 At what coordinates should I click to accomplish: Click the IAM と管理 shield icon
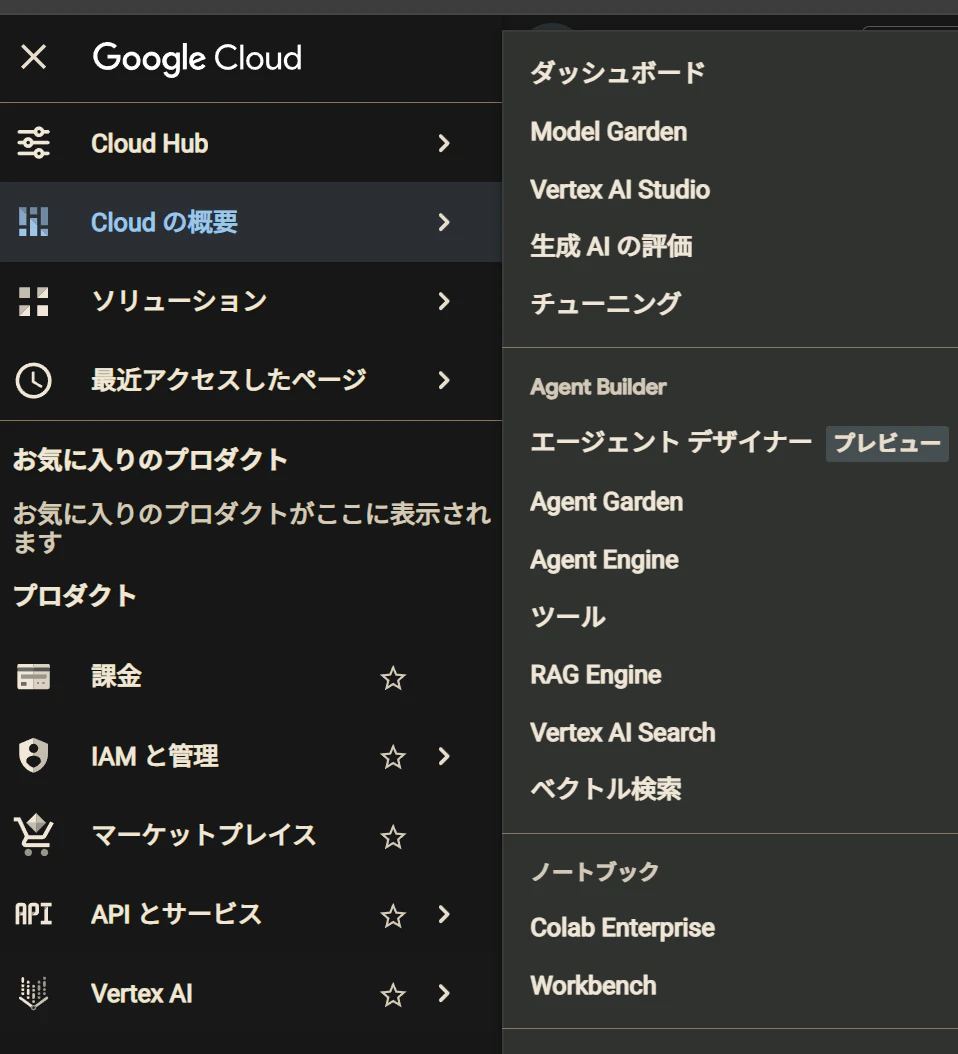34,756
